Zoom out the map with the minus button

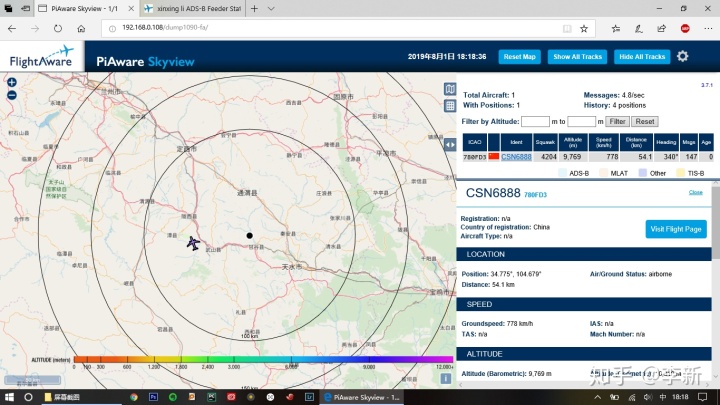[x=12, y=95]
